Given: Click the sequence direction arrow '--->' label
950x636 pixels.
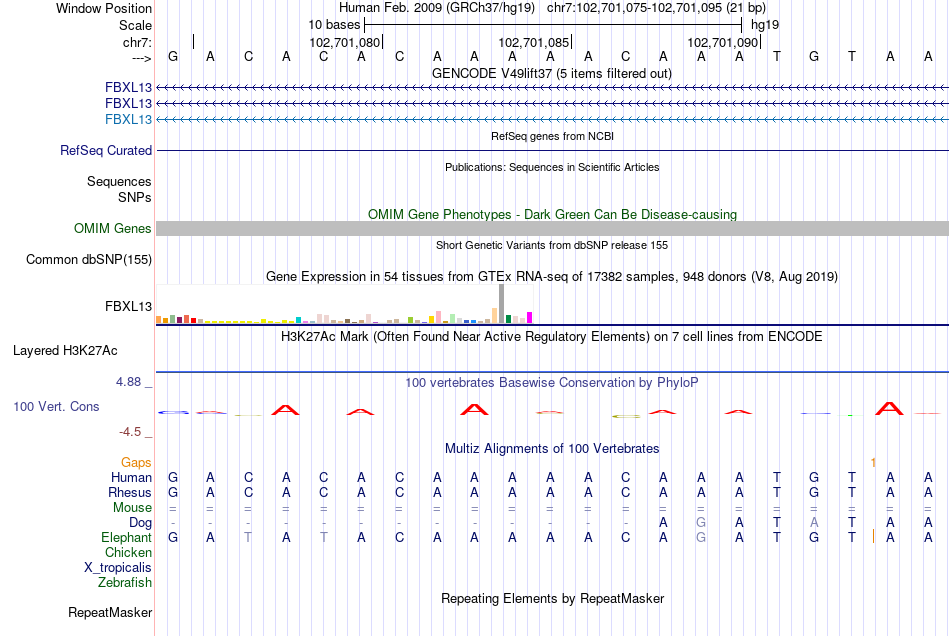Looking at the screenshot, I should [x=142, y=58].
